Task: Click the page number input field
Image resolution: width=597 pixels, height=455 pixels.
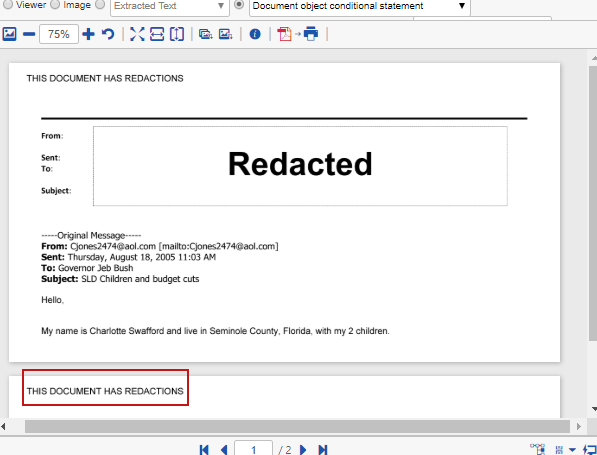Action: click(253, 449)
